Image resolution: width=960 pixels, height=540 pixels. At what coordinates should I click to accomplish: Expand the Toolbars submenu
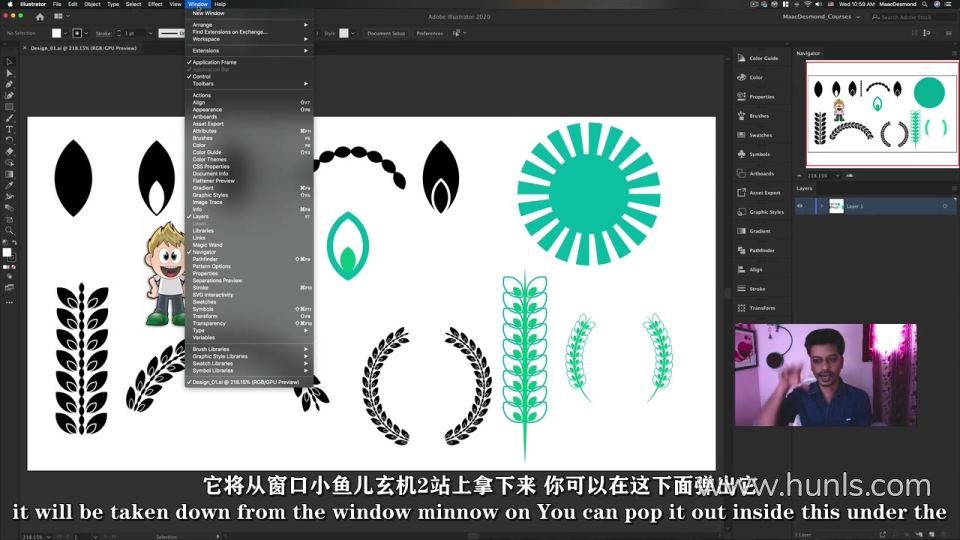coord(249,84)
